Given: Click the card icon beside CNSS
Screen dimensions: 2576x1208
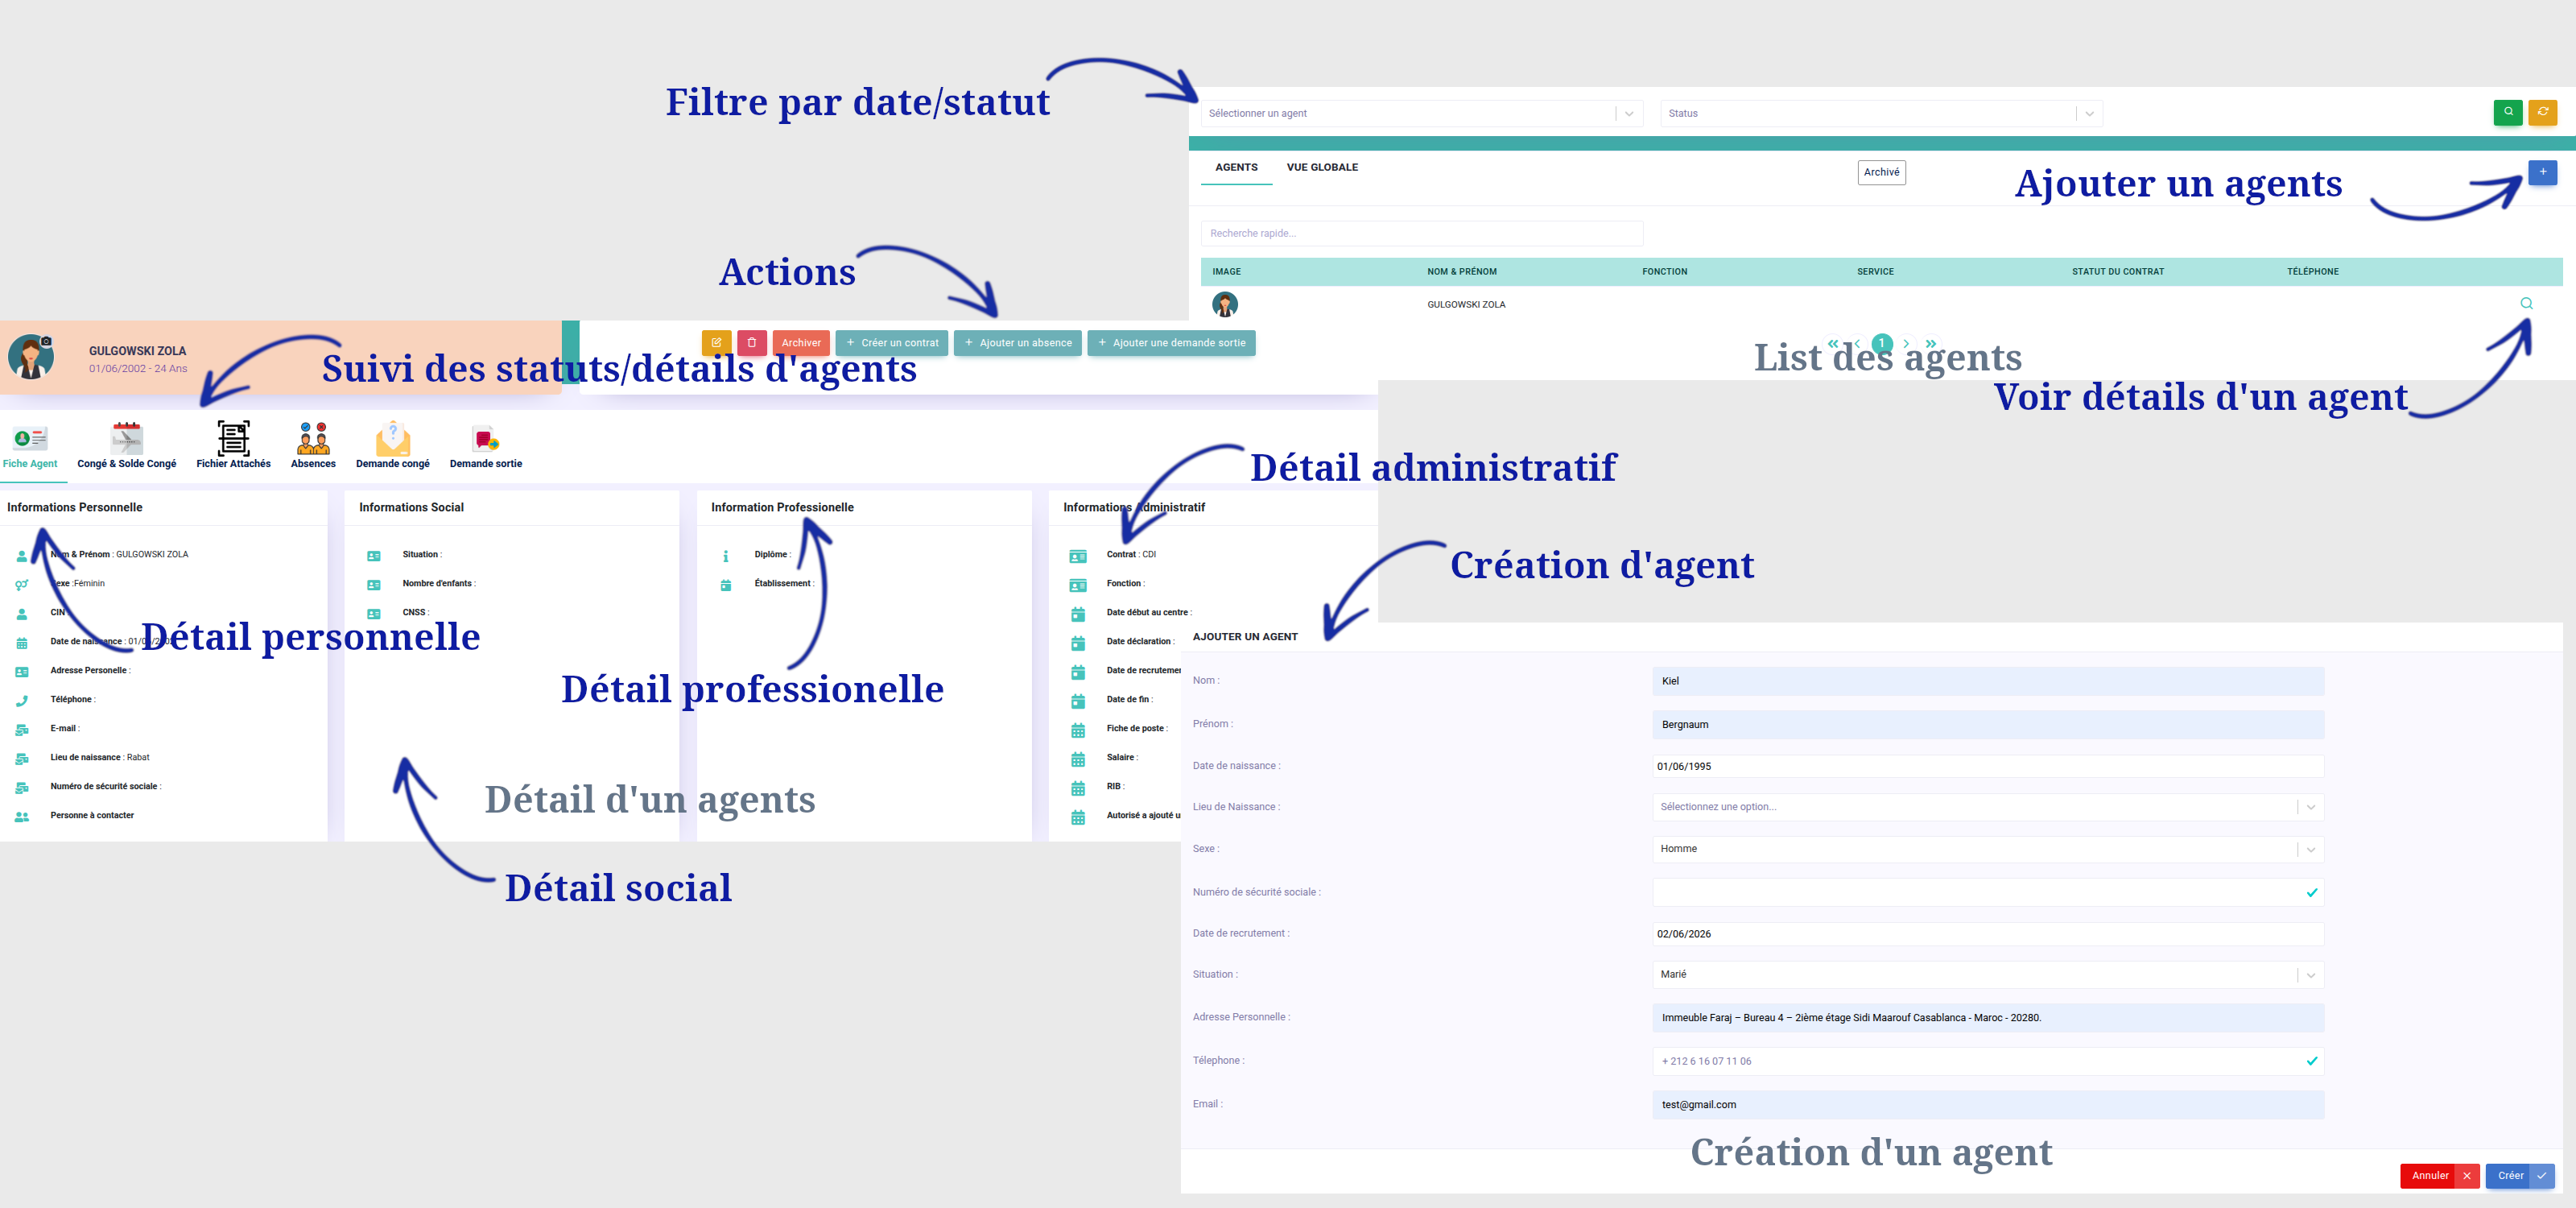Looking at the screenshot, I should coord(374,614).
